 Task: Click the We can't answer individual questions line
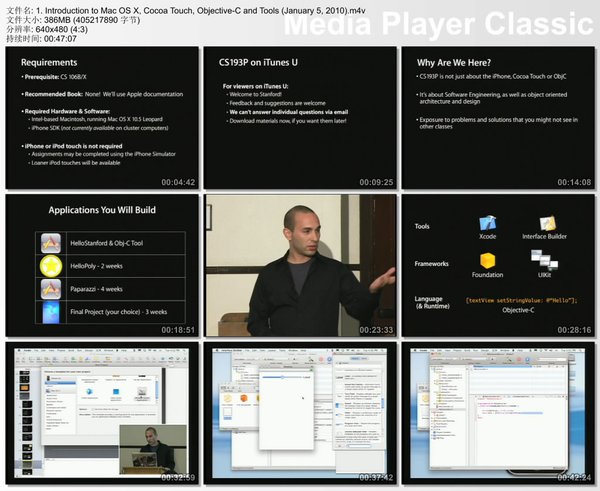click(287, 112)
